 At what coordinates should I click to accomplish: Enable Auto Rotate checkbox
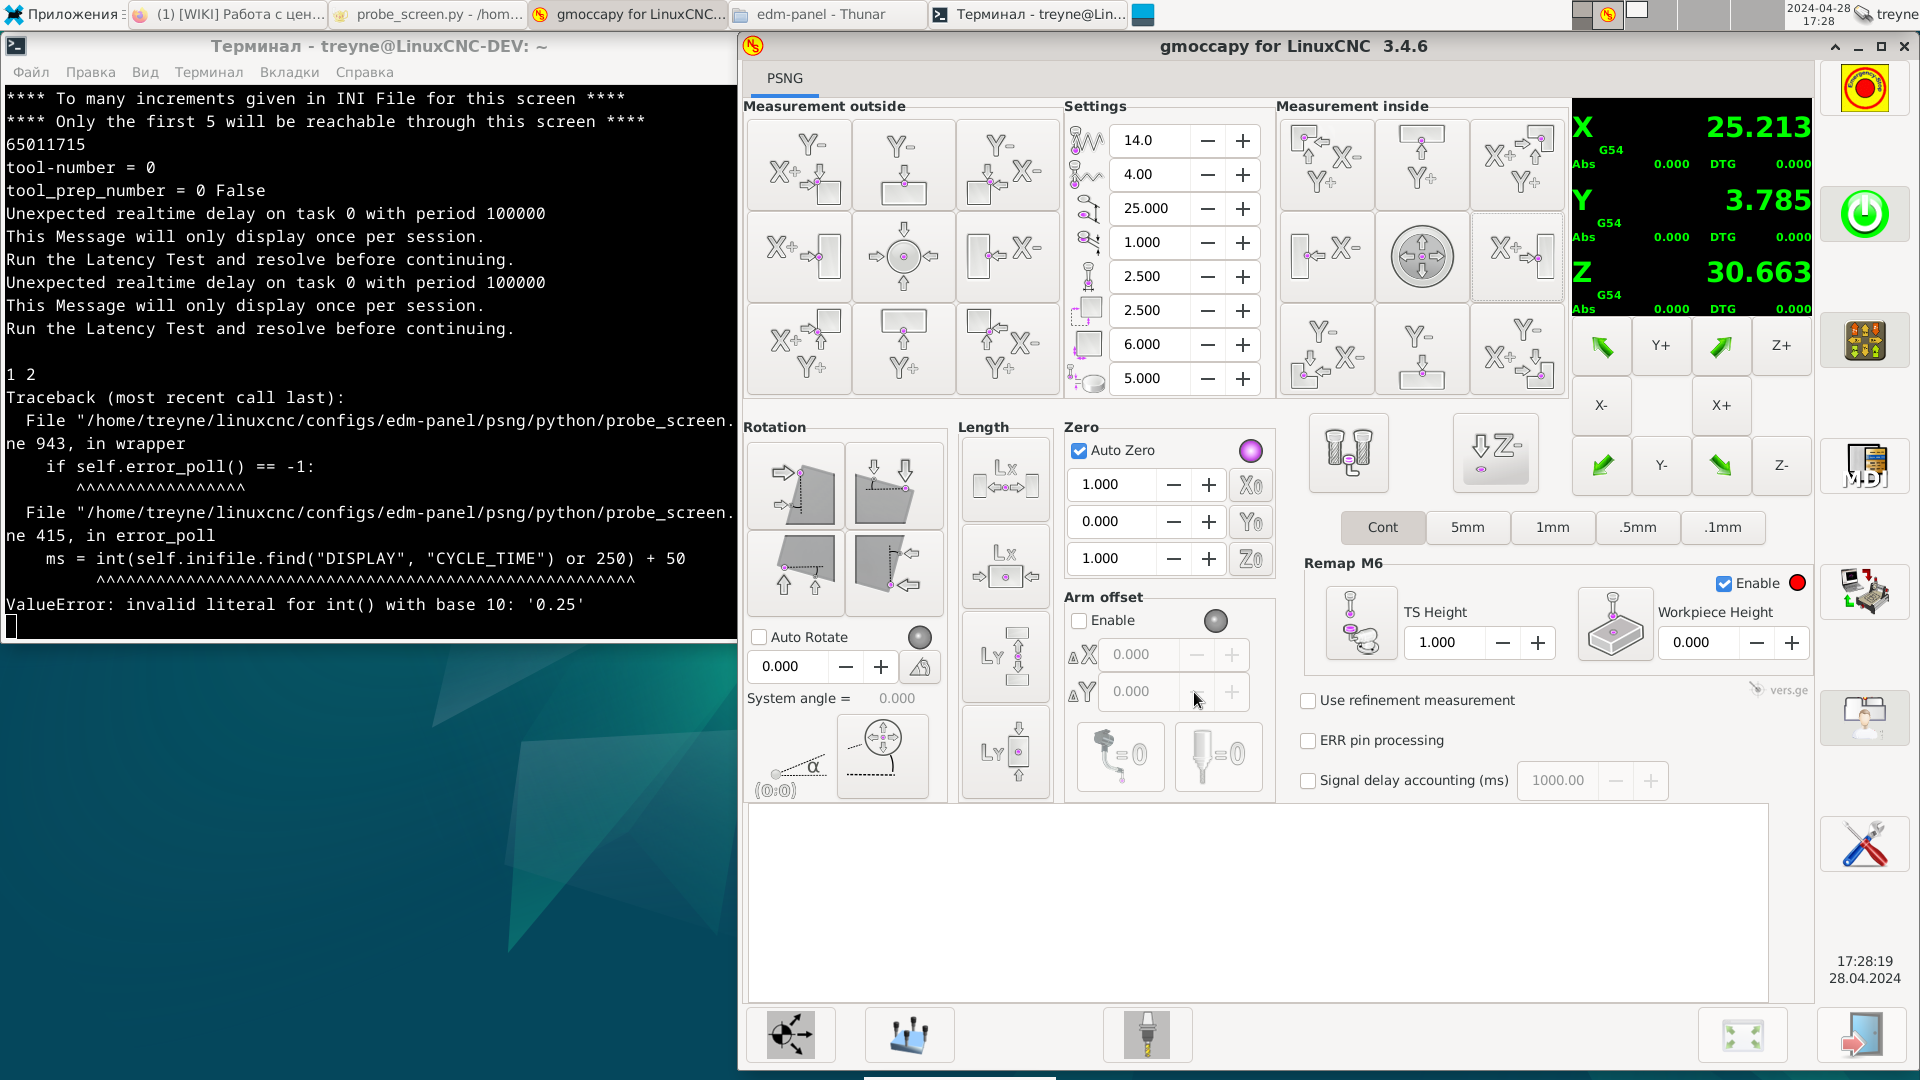point(759,638)
